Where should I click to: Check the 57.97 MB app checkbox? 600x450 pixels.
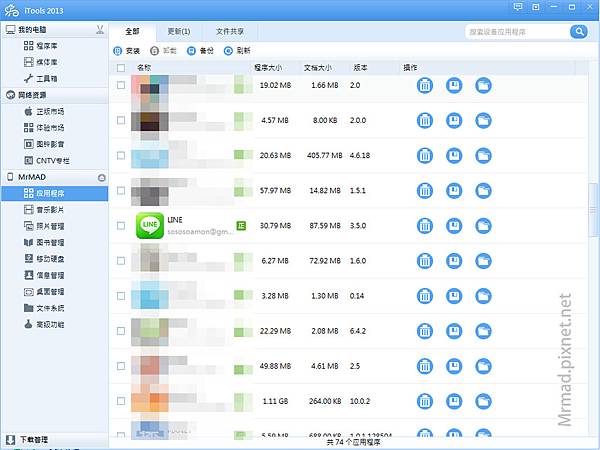tap(121, 191)
